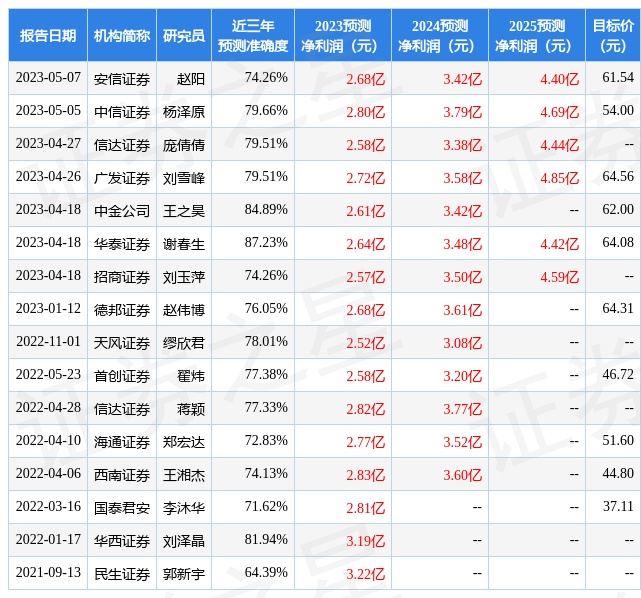
Task: Click 广发证券 institution cell
Action: pyautogui.click(x=122, y=178)
